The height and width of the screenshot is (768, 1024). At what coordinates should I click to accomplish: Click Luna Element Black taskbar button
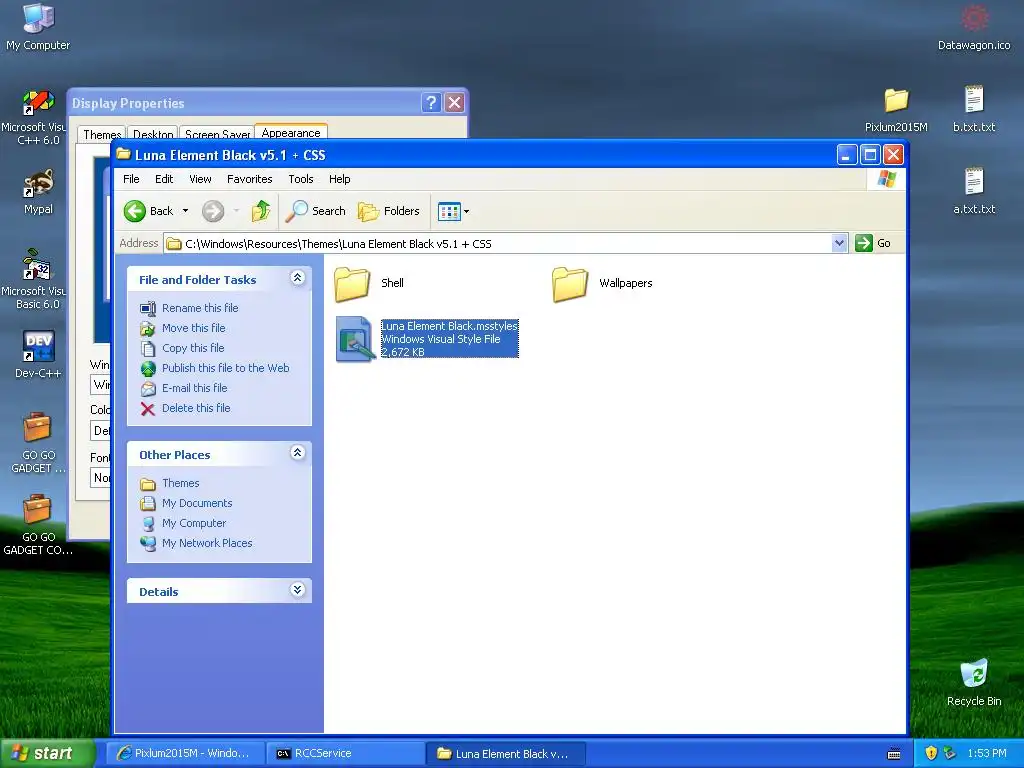point(506,754)
